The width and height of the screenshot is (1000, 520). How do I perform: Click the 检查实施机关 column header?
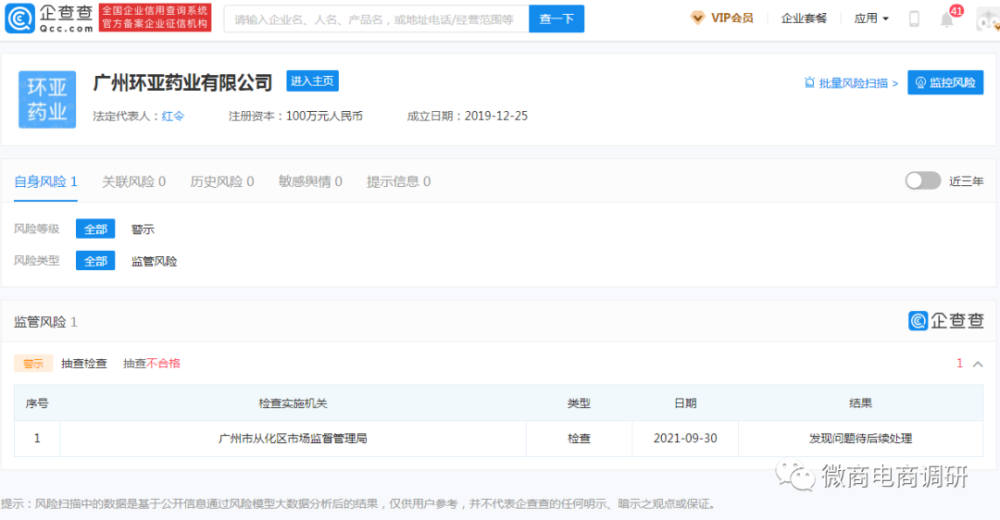293,403
